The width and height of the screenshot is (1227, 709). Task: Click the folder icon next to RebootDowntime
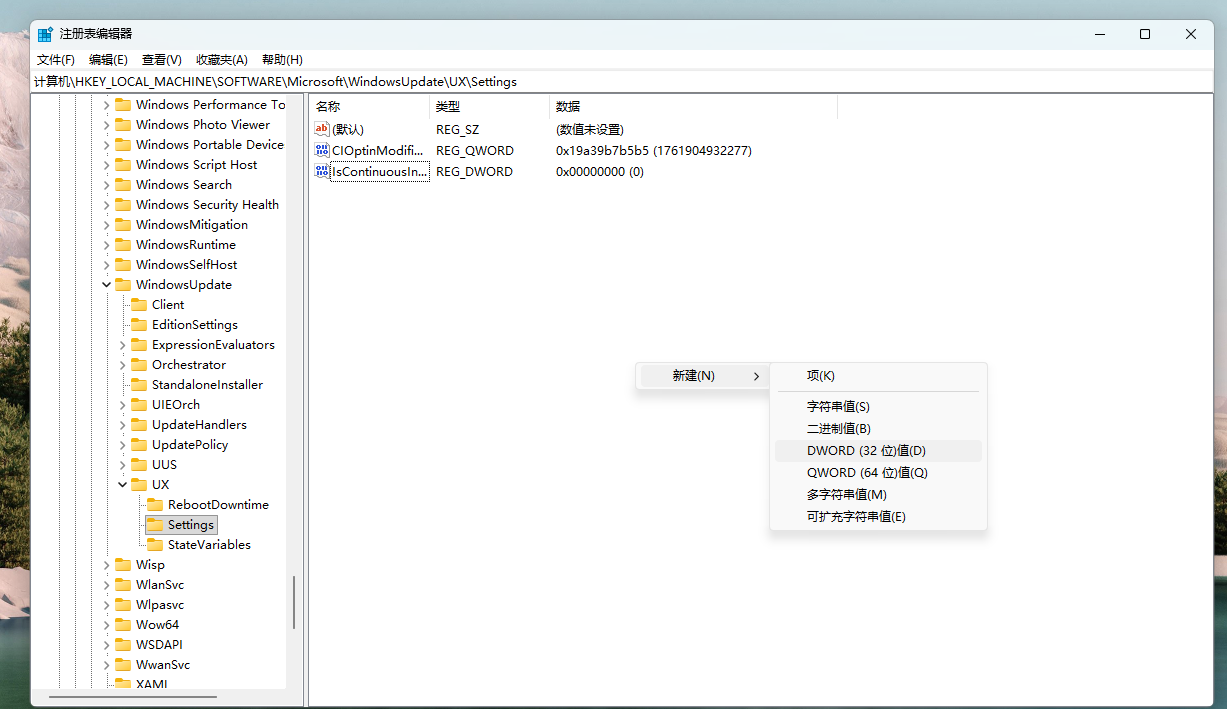tap(155, 505)
